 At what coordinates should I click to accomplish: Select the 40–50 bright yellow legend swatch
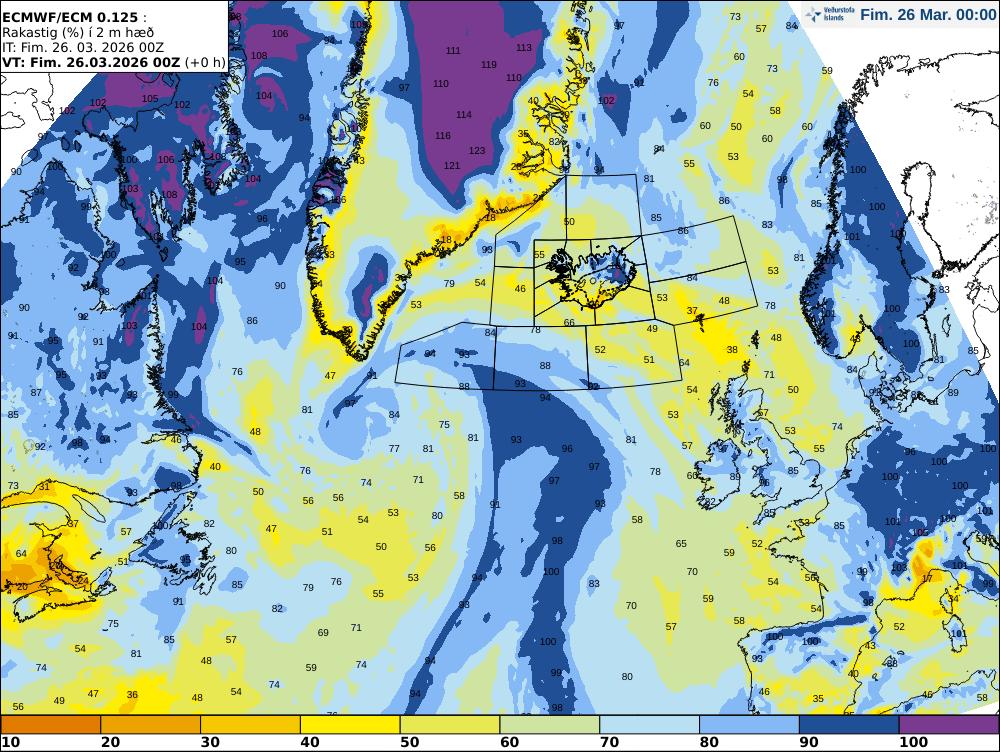350,725
